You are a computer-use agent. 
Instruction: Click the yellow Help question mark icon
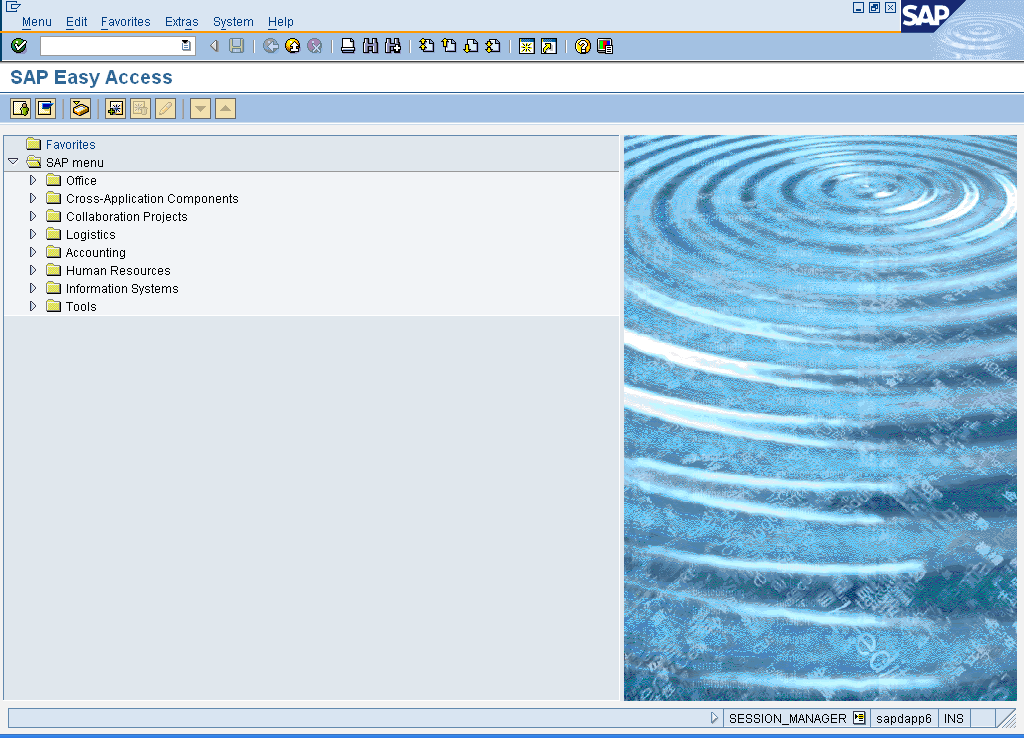click(583, 46)
